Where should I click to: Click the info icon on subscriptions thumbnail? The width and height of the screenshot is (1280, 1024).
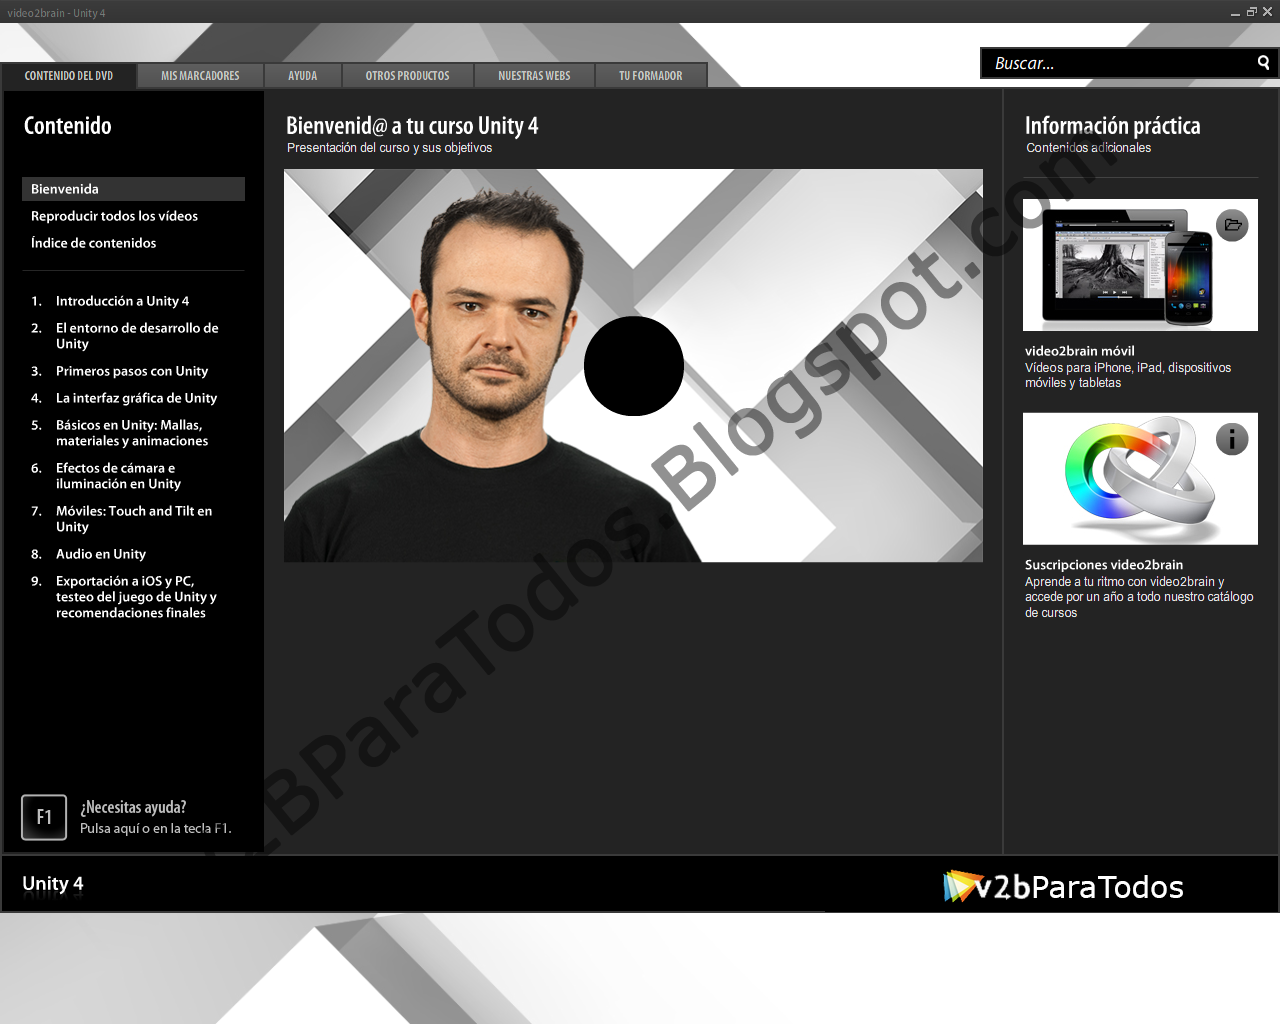coord(1232,439)
